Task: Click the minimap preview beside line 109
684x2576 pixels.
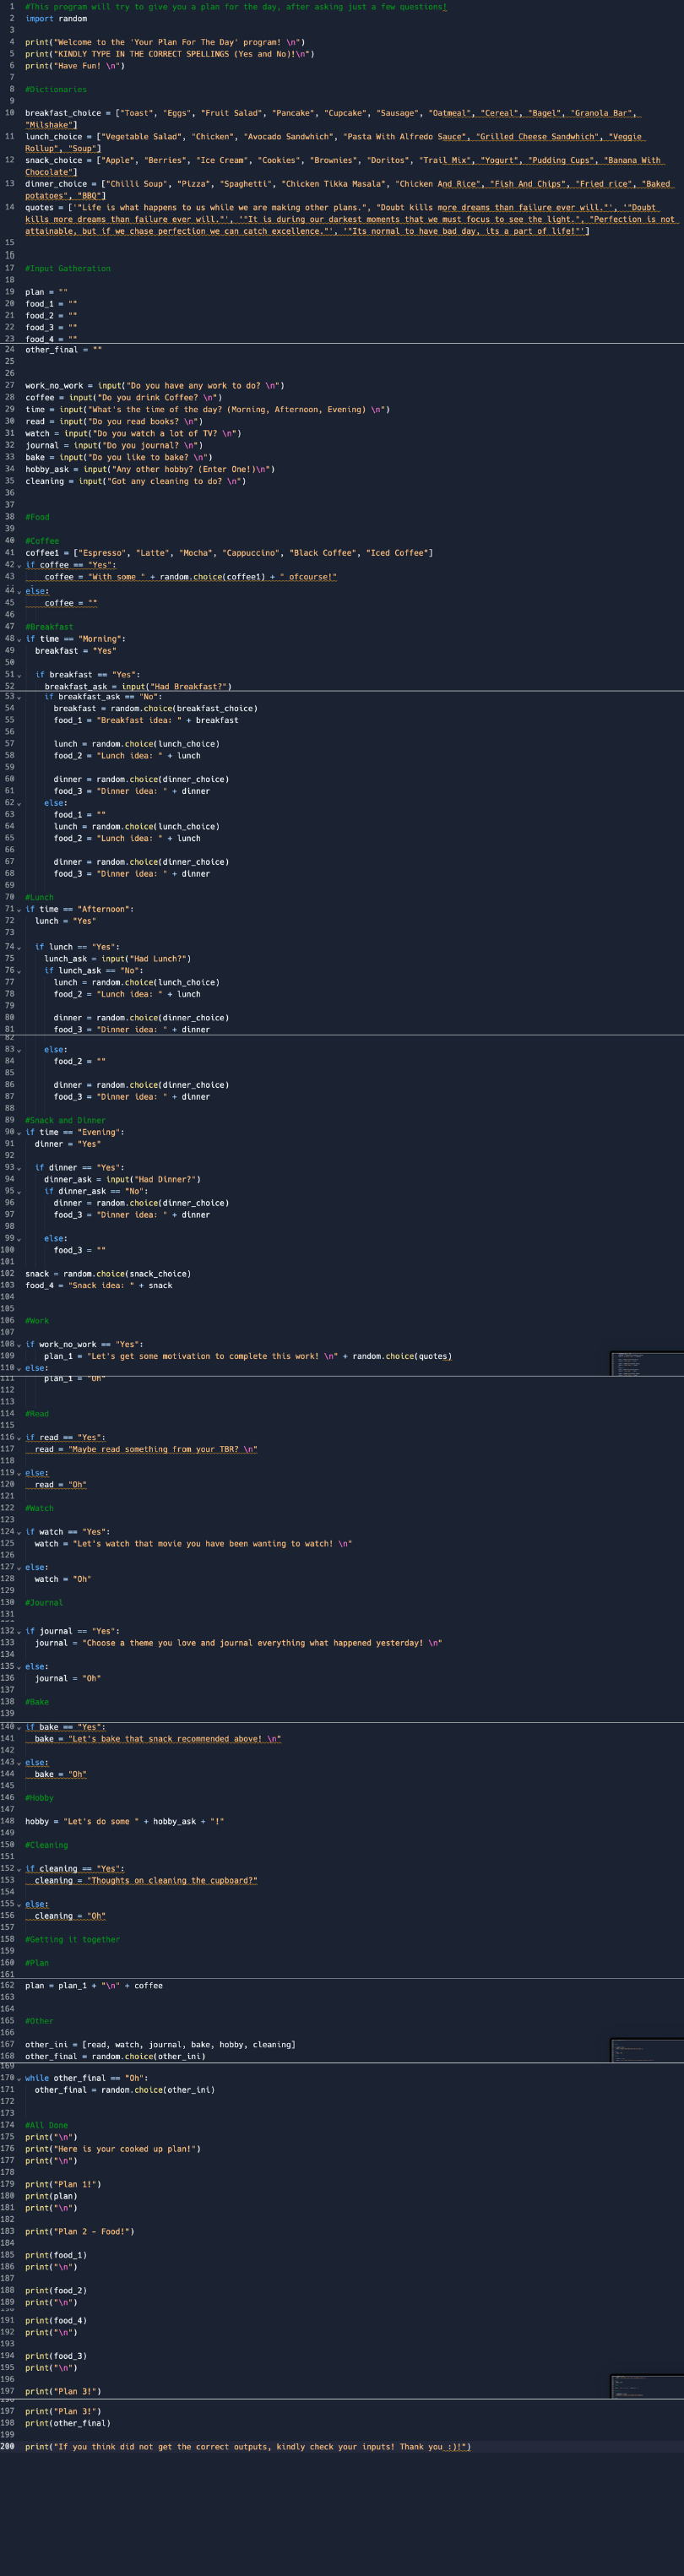Action: (646, 1363)
